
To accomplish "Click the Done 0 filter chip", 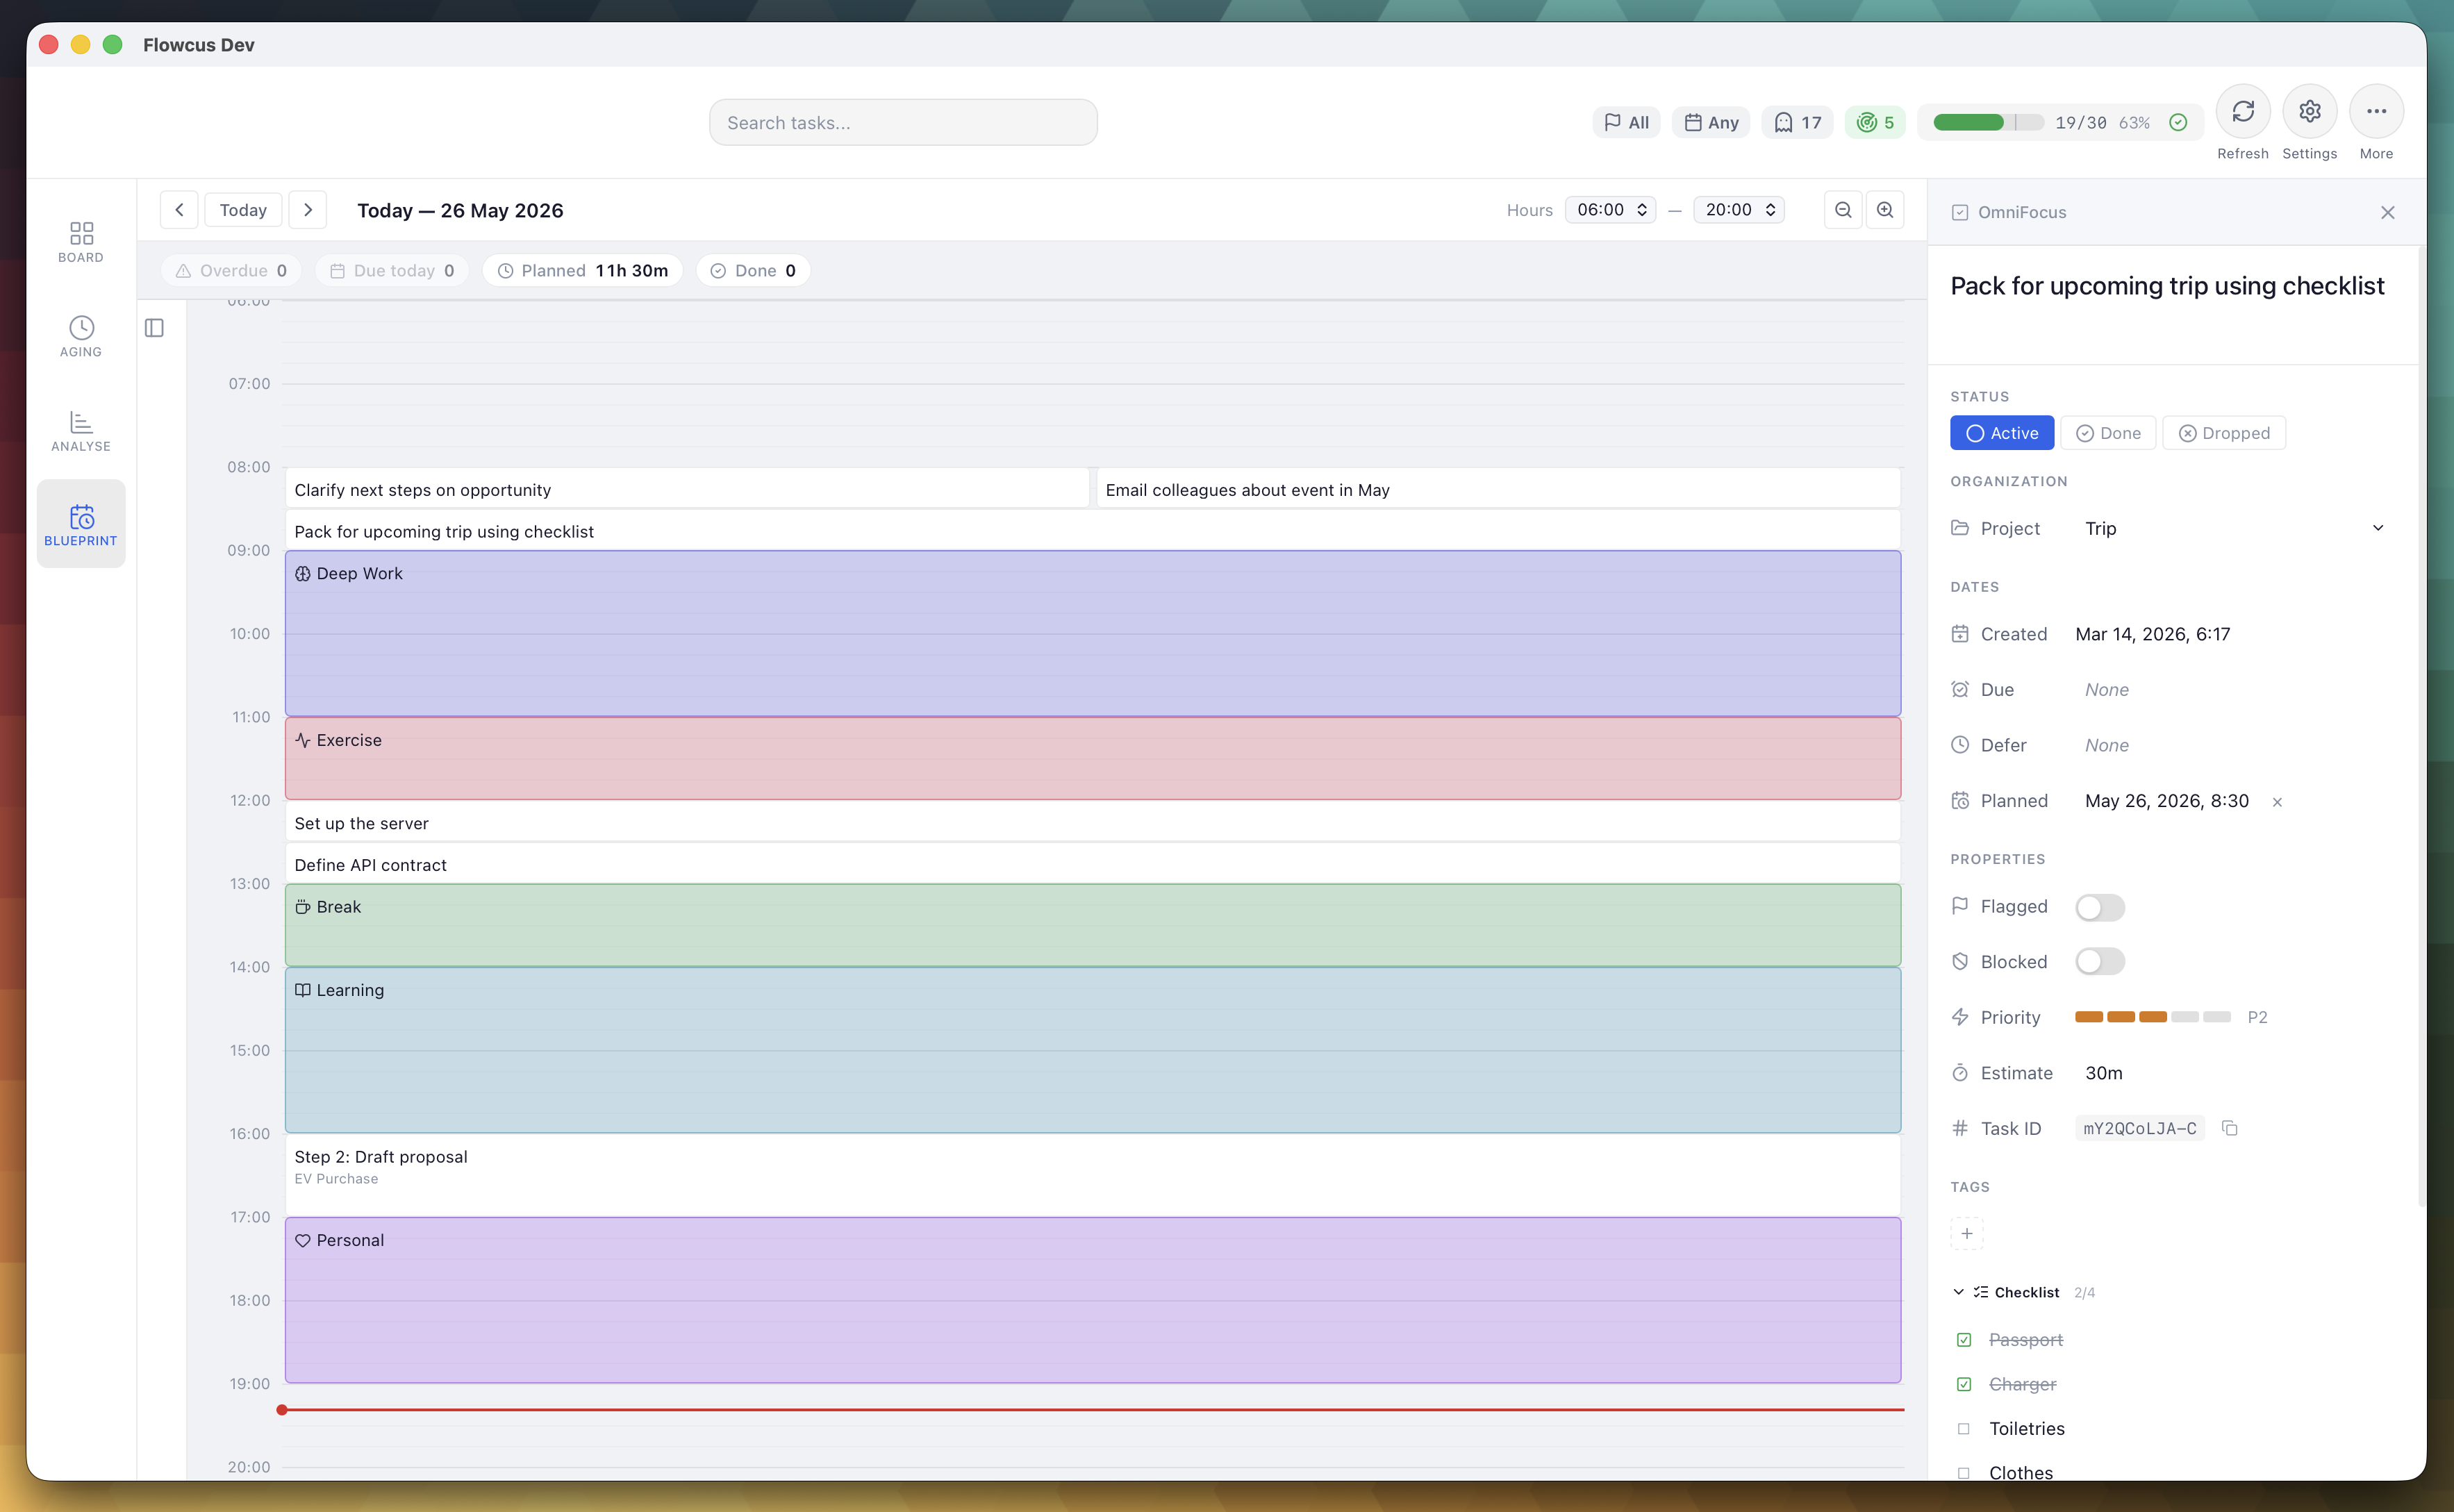I will [753, 270].
